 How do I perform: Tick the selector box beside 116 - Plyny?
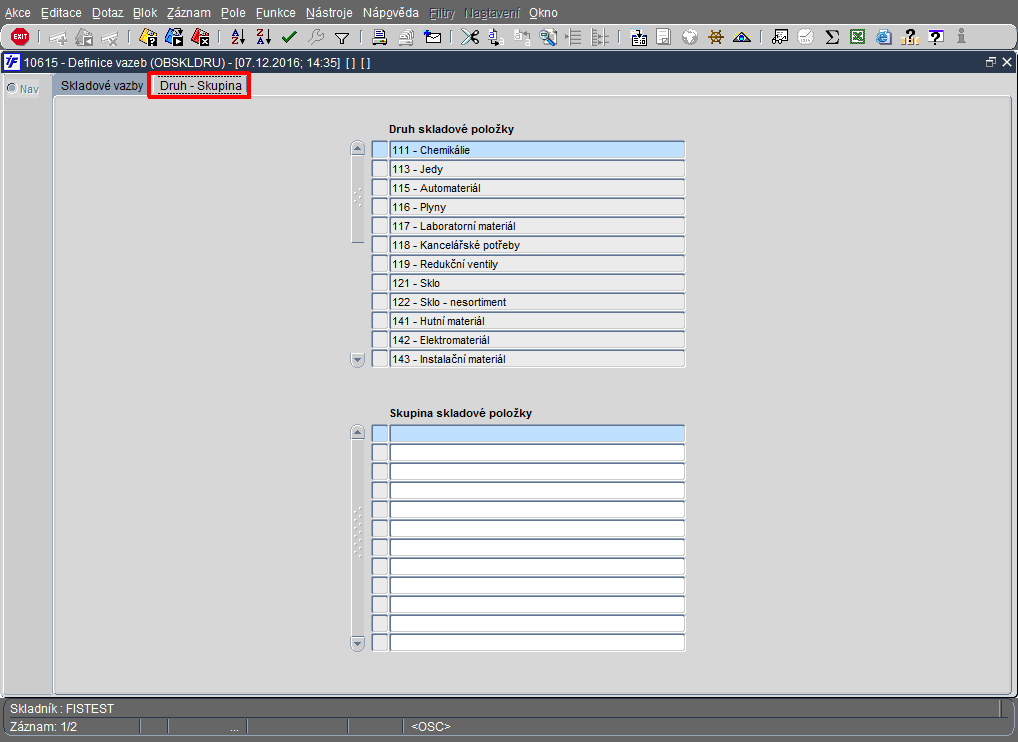pos(380,206)
